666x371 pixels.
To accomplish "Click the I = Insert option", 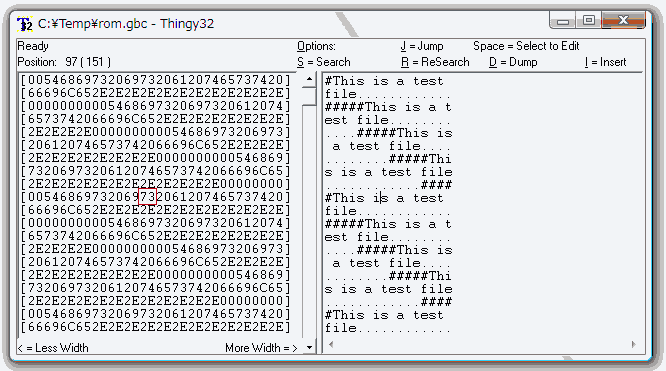I will point(605,62).
